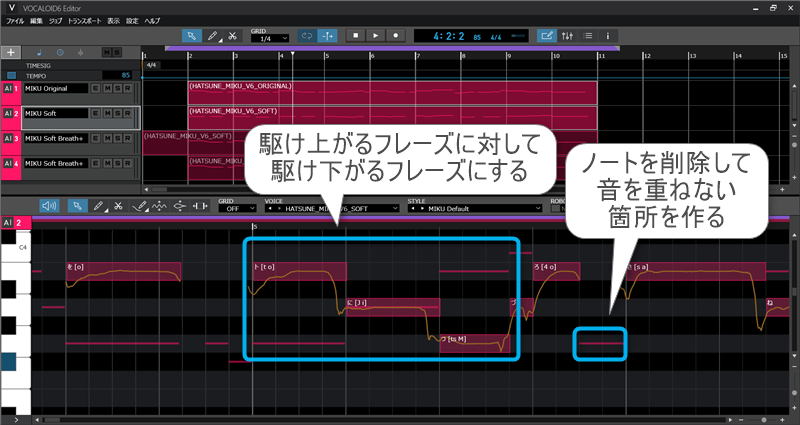Open the ヘルプ menu
This screenshot has height=425, width=800.
coord(152,21)
